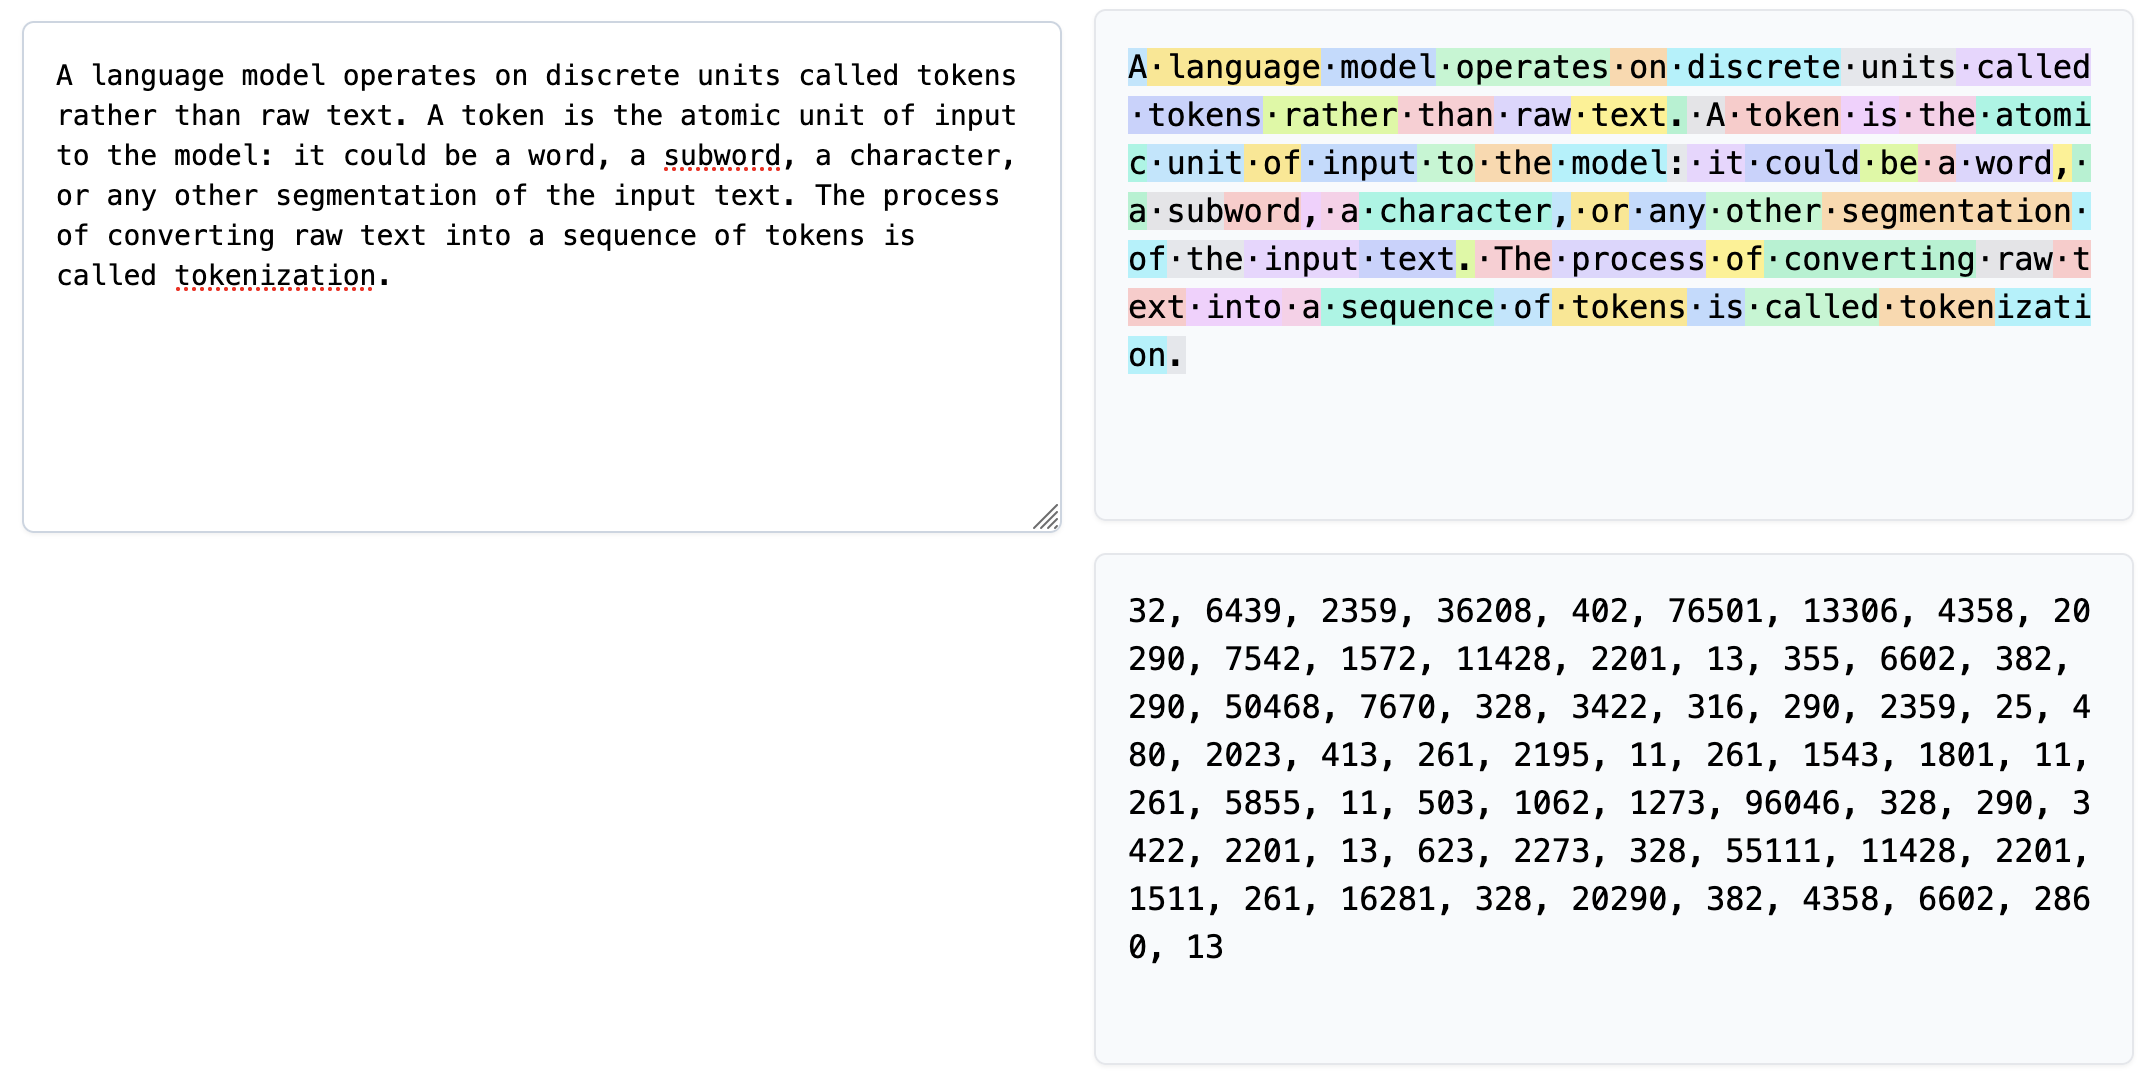
Task: Click token ID 36208 in ID list
Action: pos(1483,611)
